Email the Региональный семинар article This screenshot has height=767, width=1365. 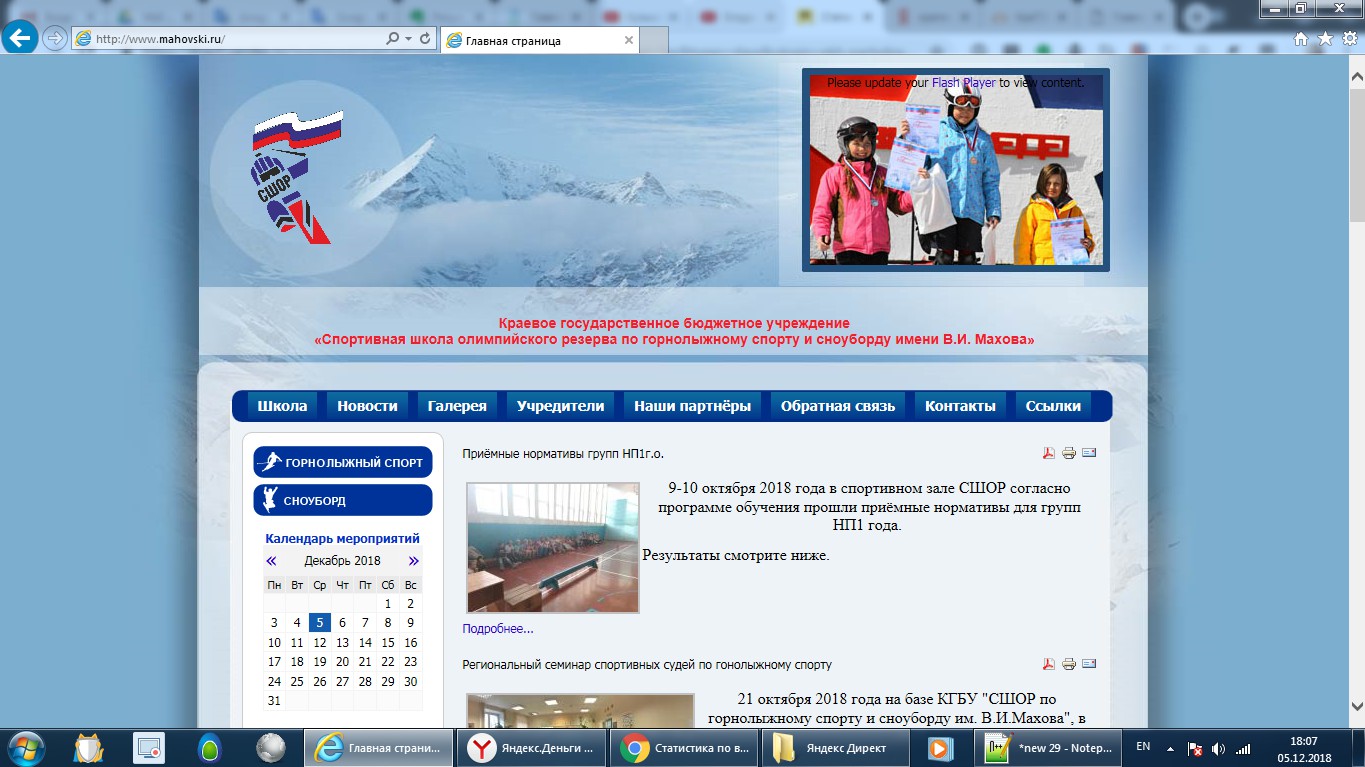1089,664
